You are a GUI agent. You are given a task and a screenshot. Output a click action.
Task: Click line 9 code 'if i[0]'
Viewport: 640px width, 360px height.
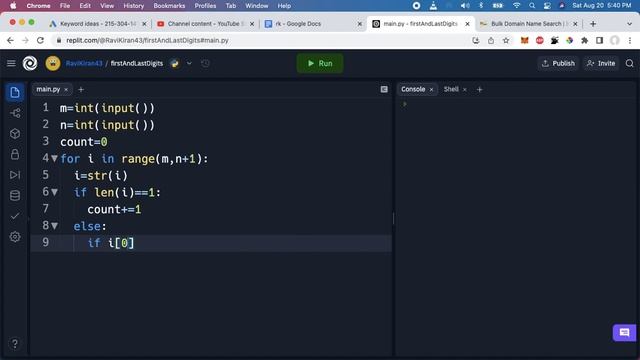[x=111, y=243]
